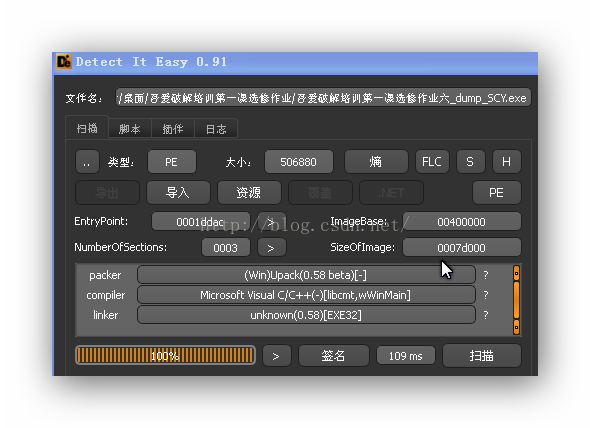The width and height of the screenshot is (590, 428).
Task: Open the PE details button on the right
Action: point(497,193)
